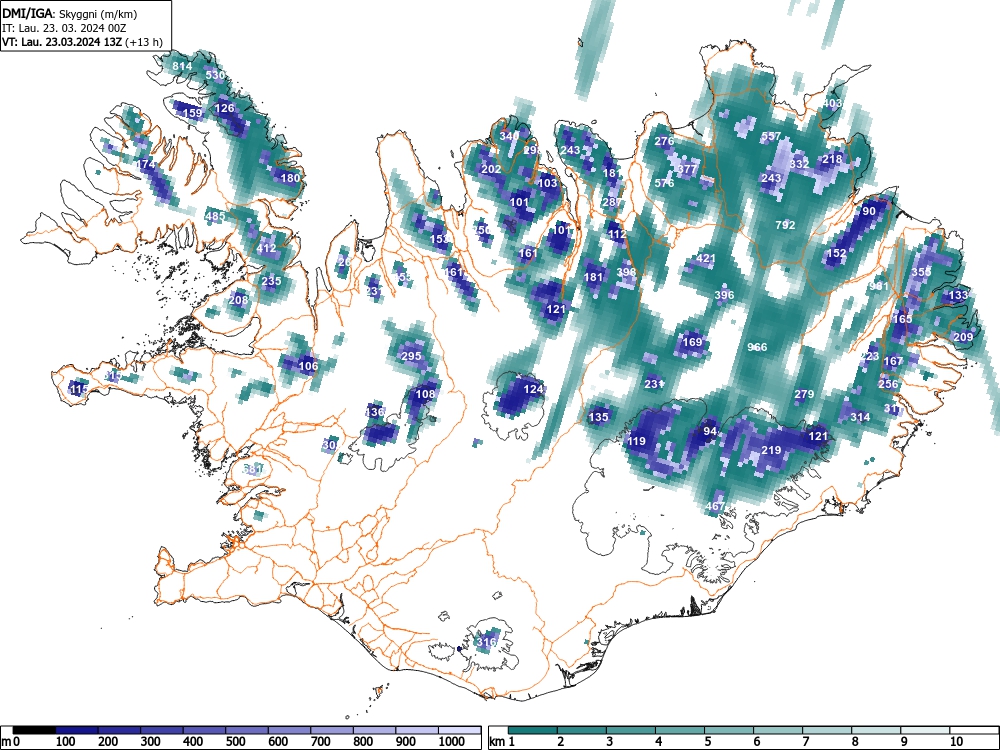Click the visibility value '530'
The image size is (1000, 750).
[215, 75]
